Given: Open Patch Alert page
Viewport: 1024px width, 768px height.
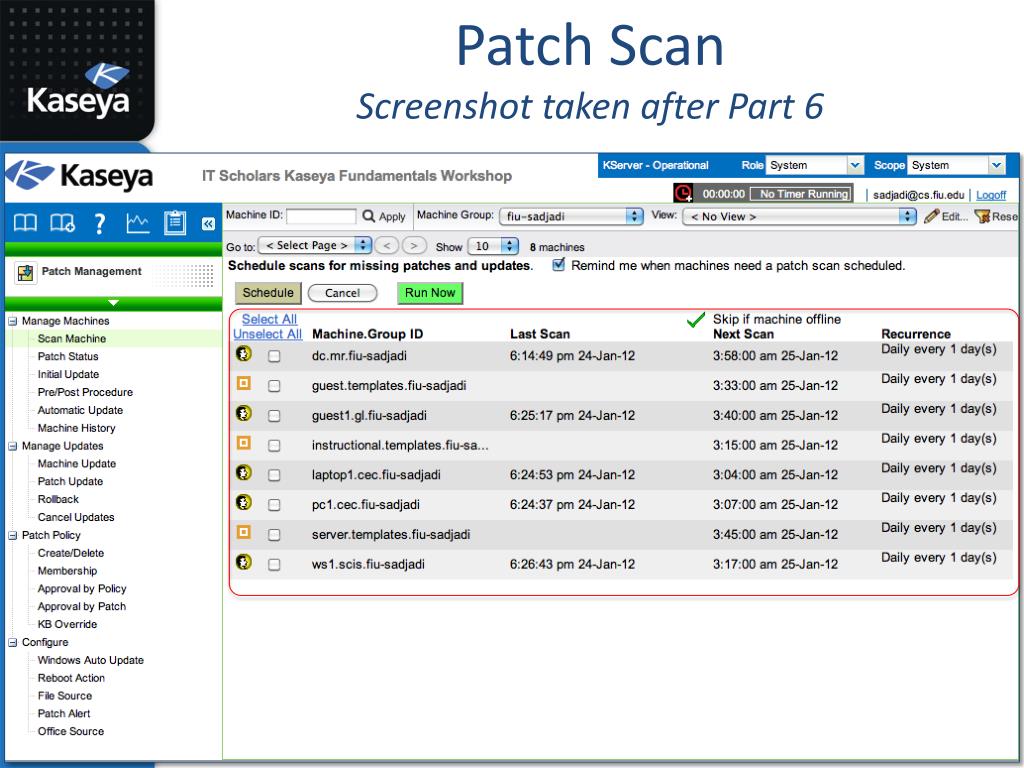Looking at the screenshot, I should coord(64,714).
